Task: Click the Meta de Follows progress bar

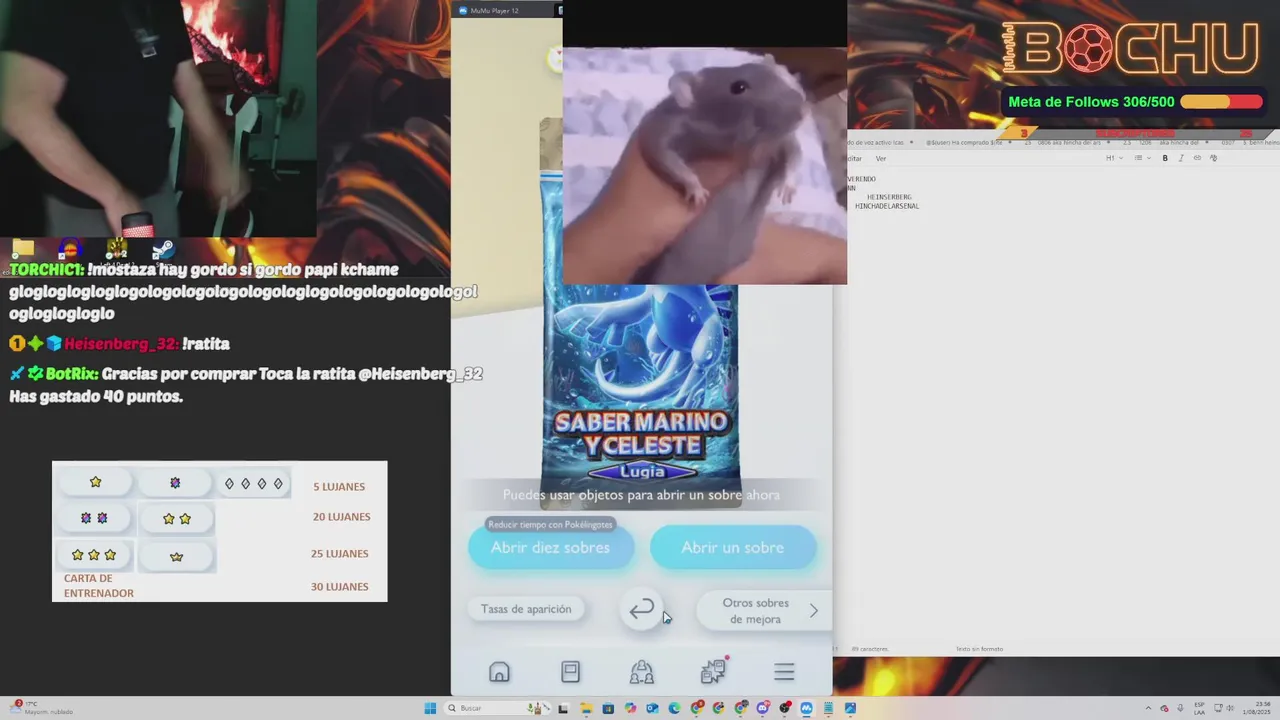Action: tap(1221, 102)
